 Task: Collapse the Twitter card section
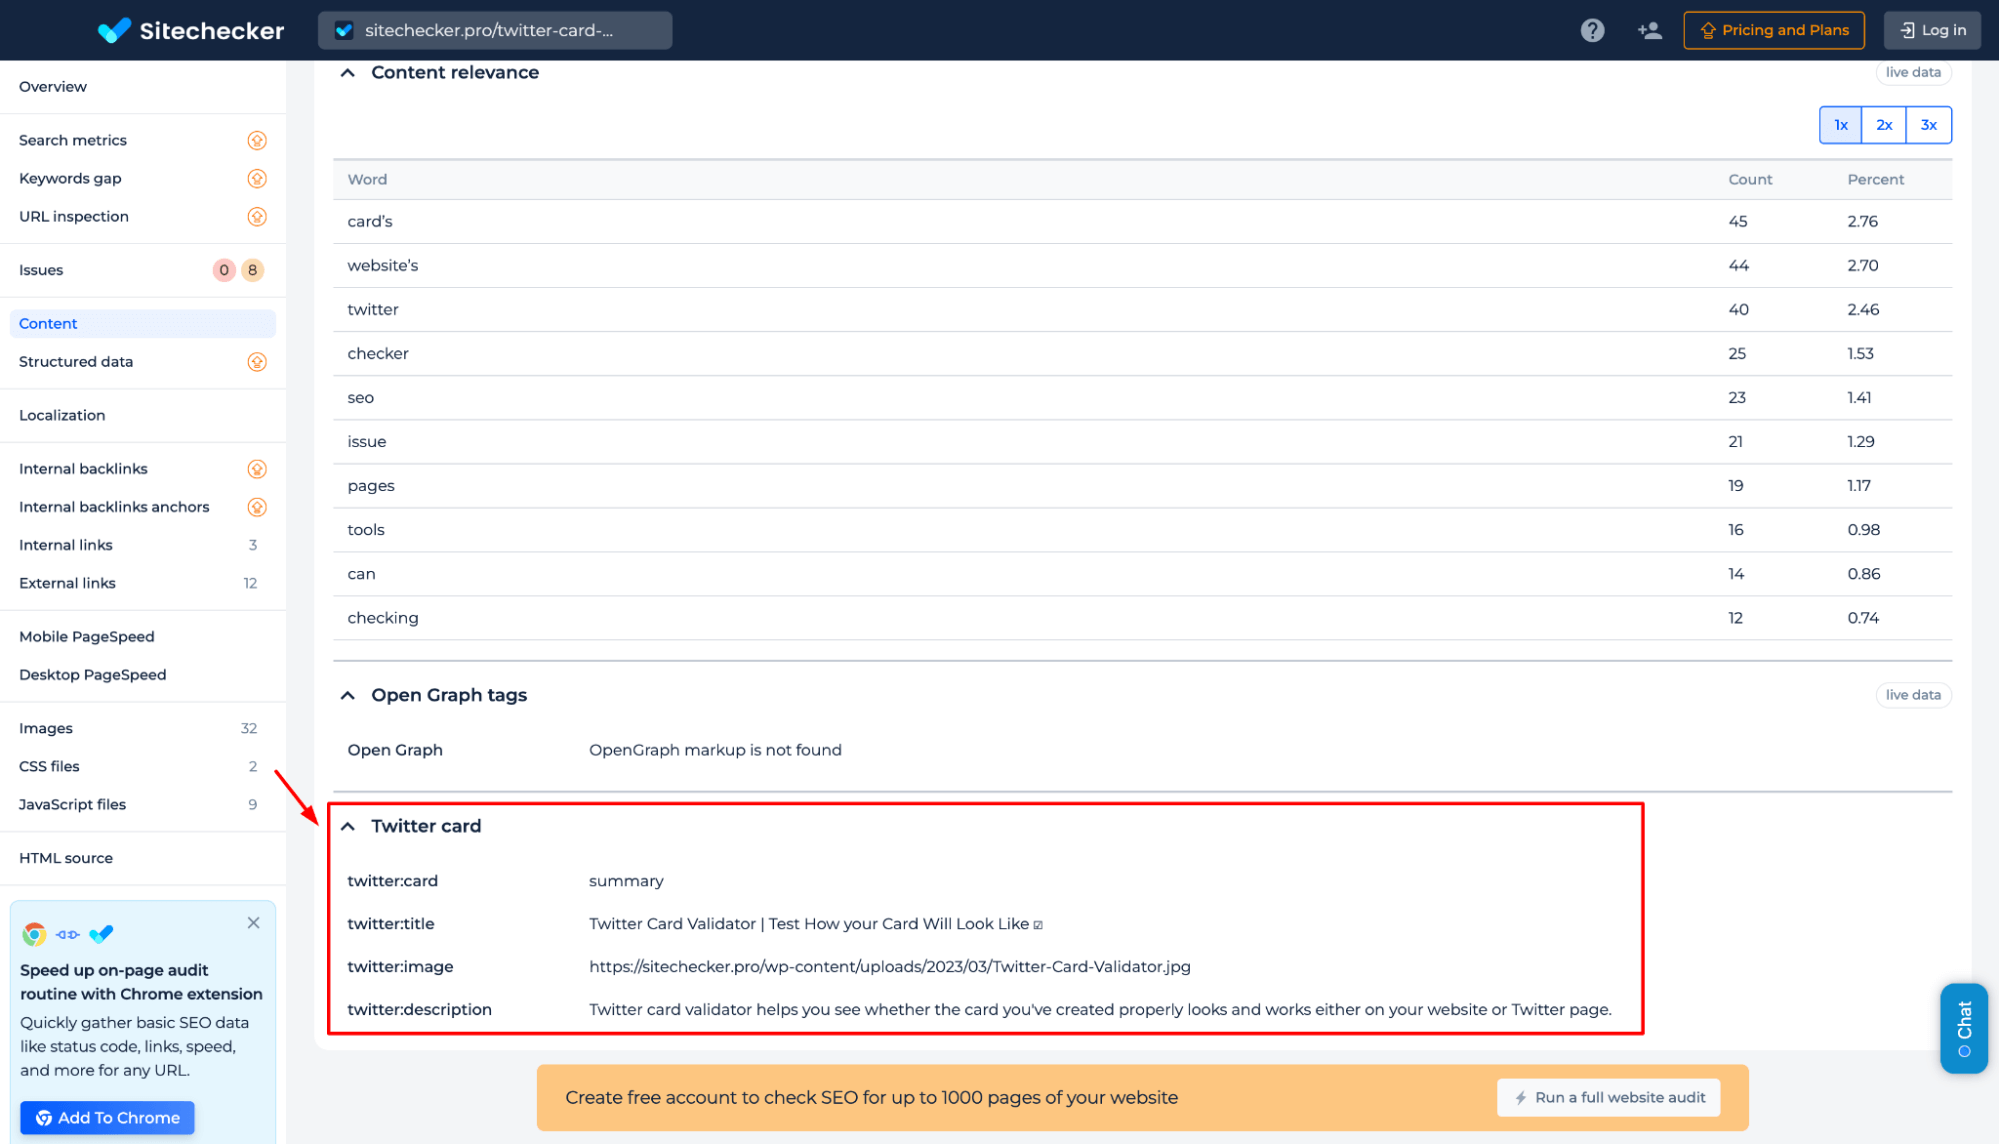click(x=347, y=825)
